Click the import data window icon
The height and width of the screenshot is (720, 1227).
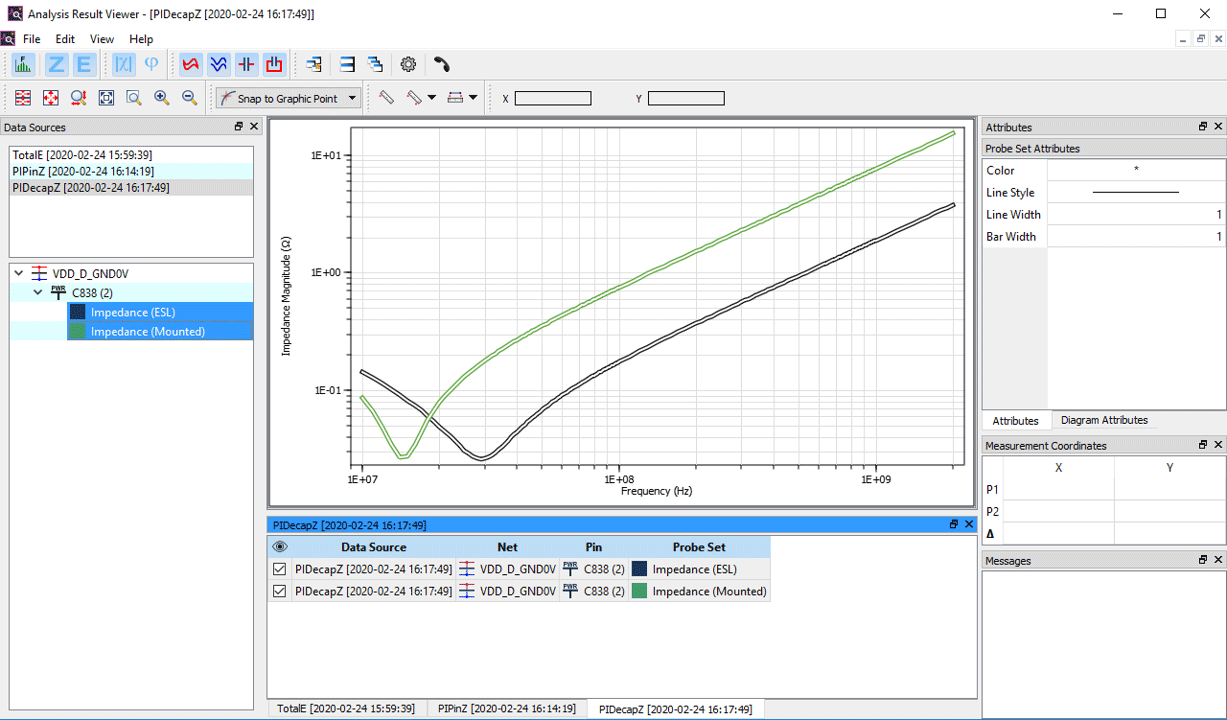tap(314, 65)
